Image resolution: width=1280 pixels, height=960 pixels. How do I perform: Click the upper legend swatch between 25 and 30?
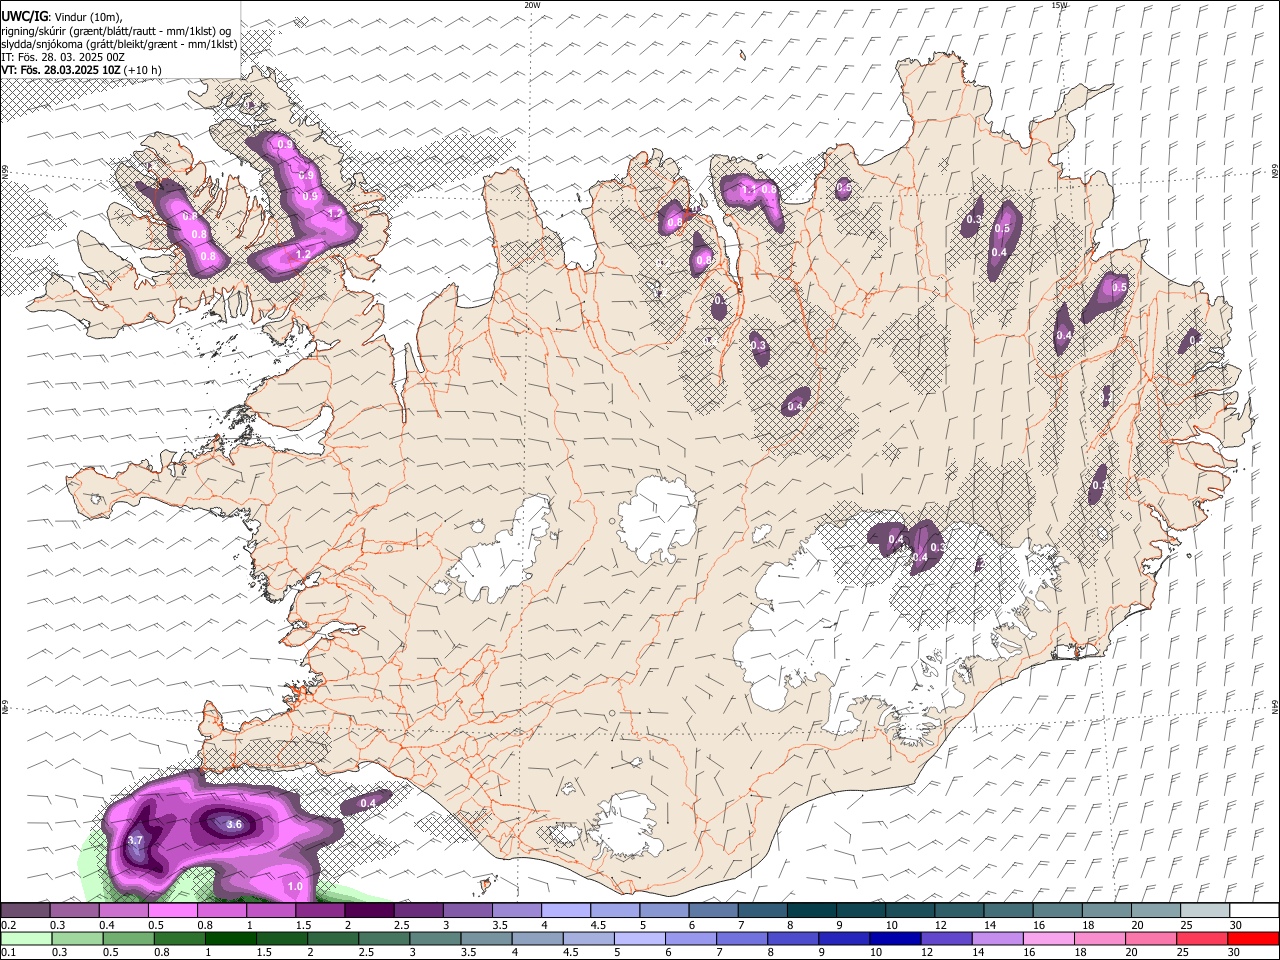click(1205, 910)
